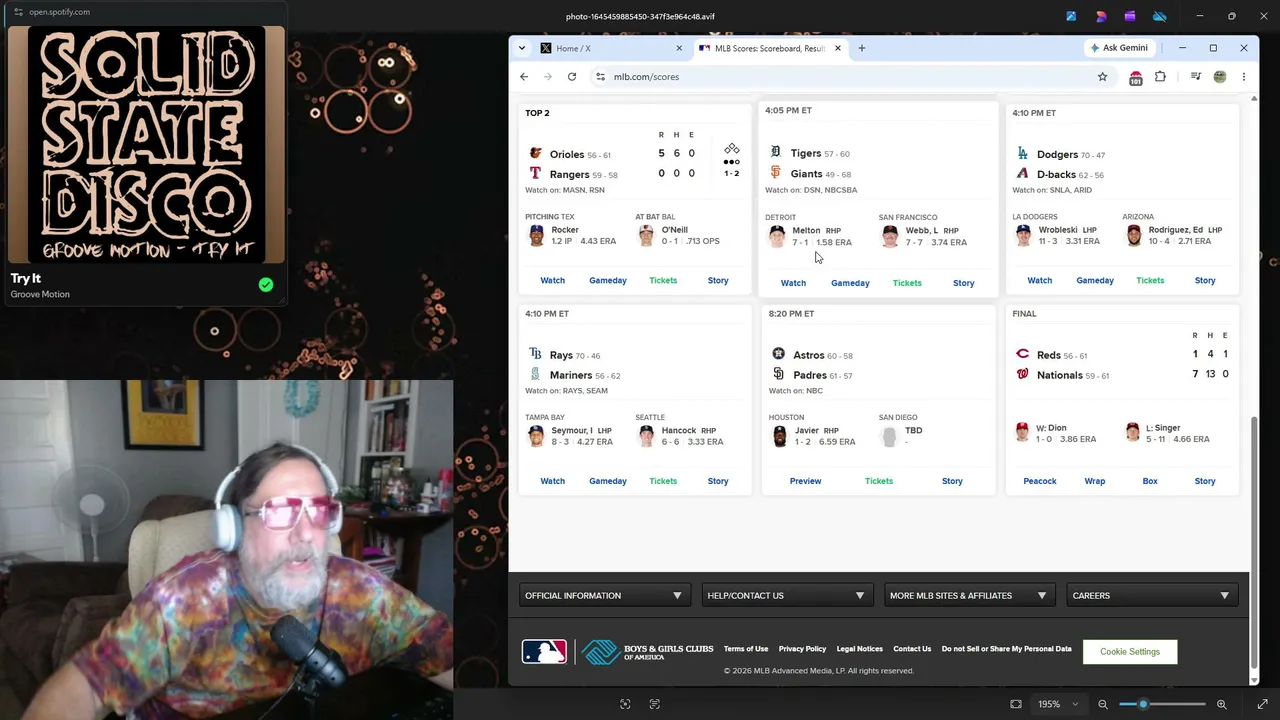The height and width of the screenshot is (720, 1280).
Task: Bookmark this page with the star icon
Action: coord(1103,77)
